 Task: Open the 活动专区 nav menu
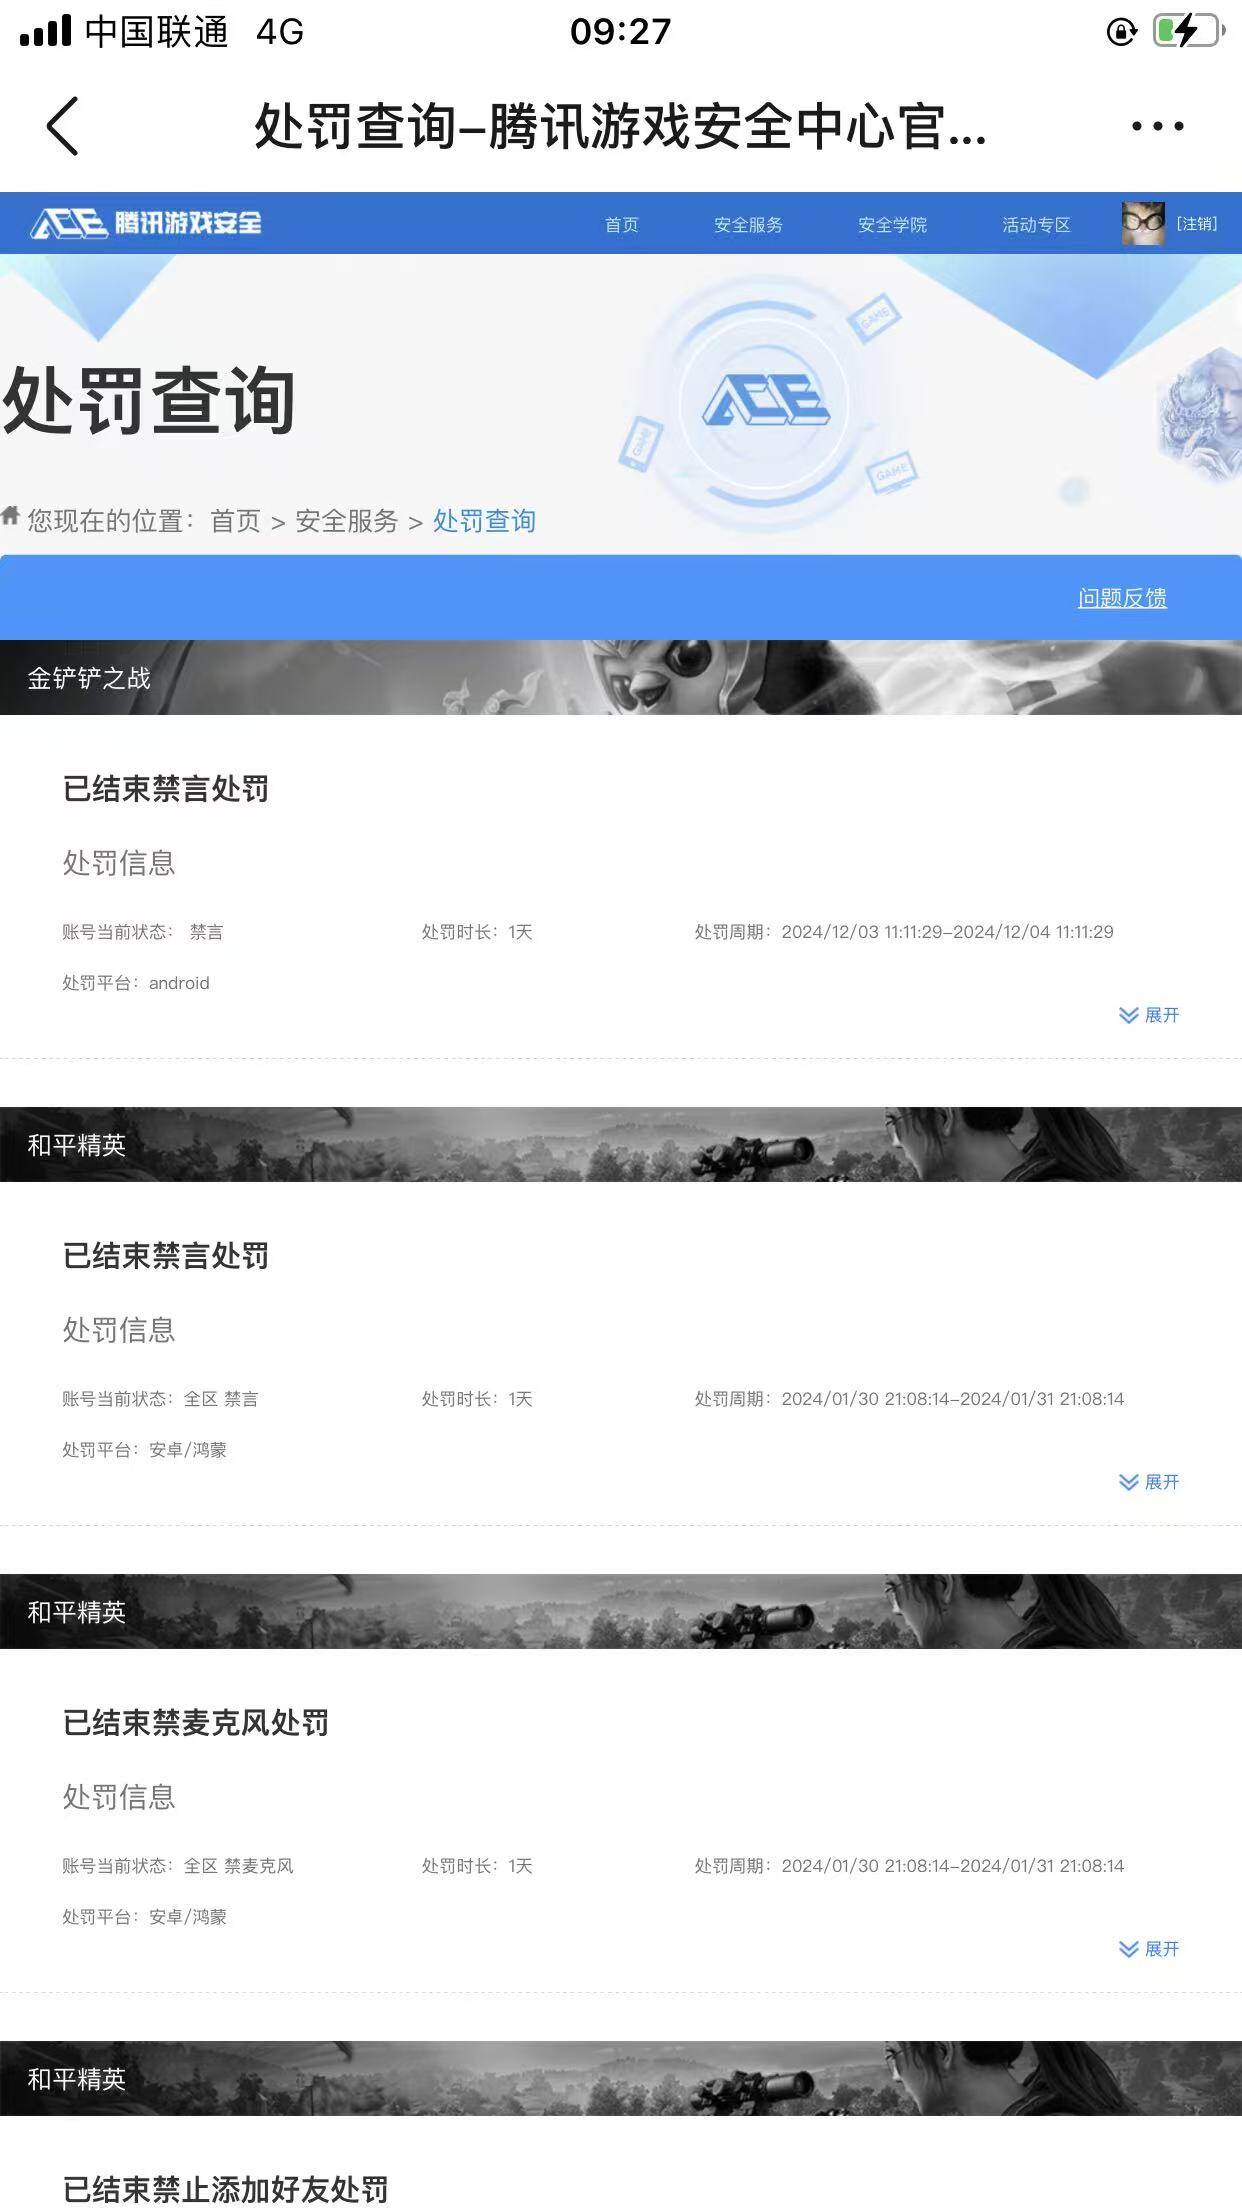[x=1036, y=224]
